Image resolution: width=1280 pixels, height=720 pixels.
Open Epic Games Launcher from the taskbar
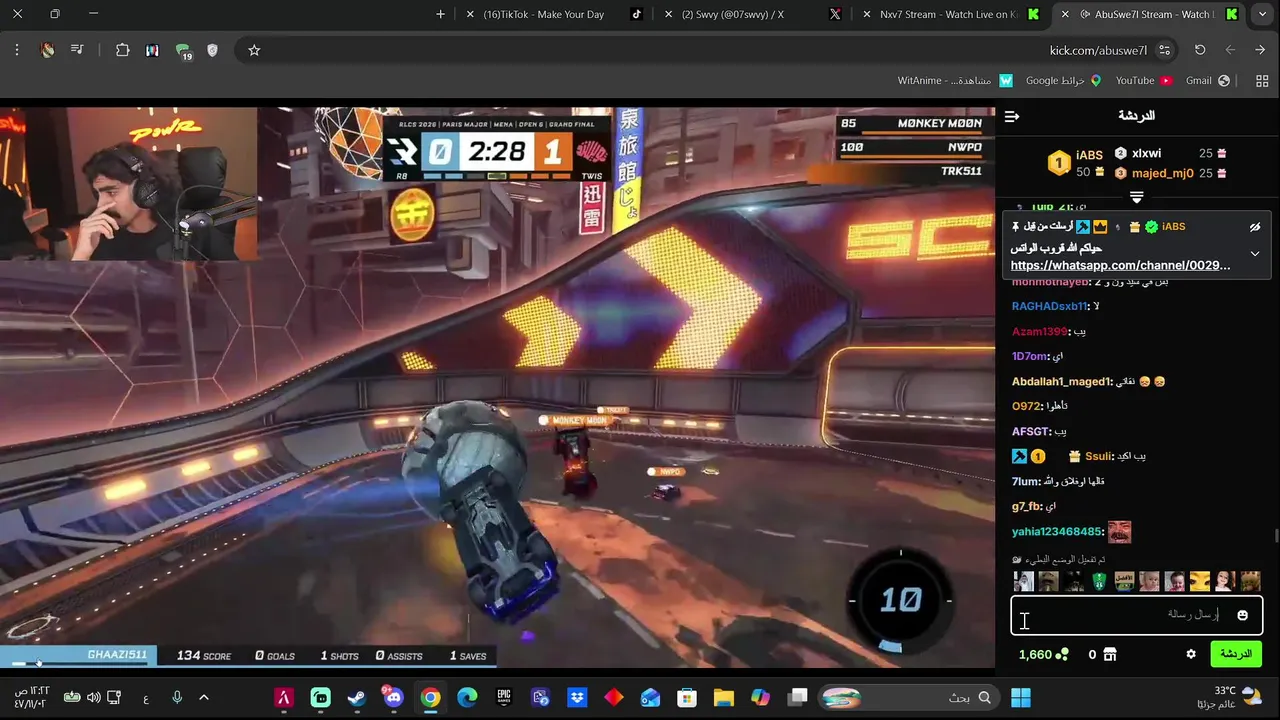point(504,697)
